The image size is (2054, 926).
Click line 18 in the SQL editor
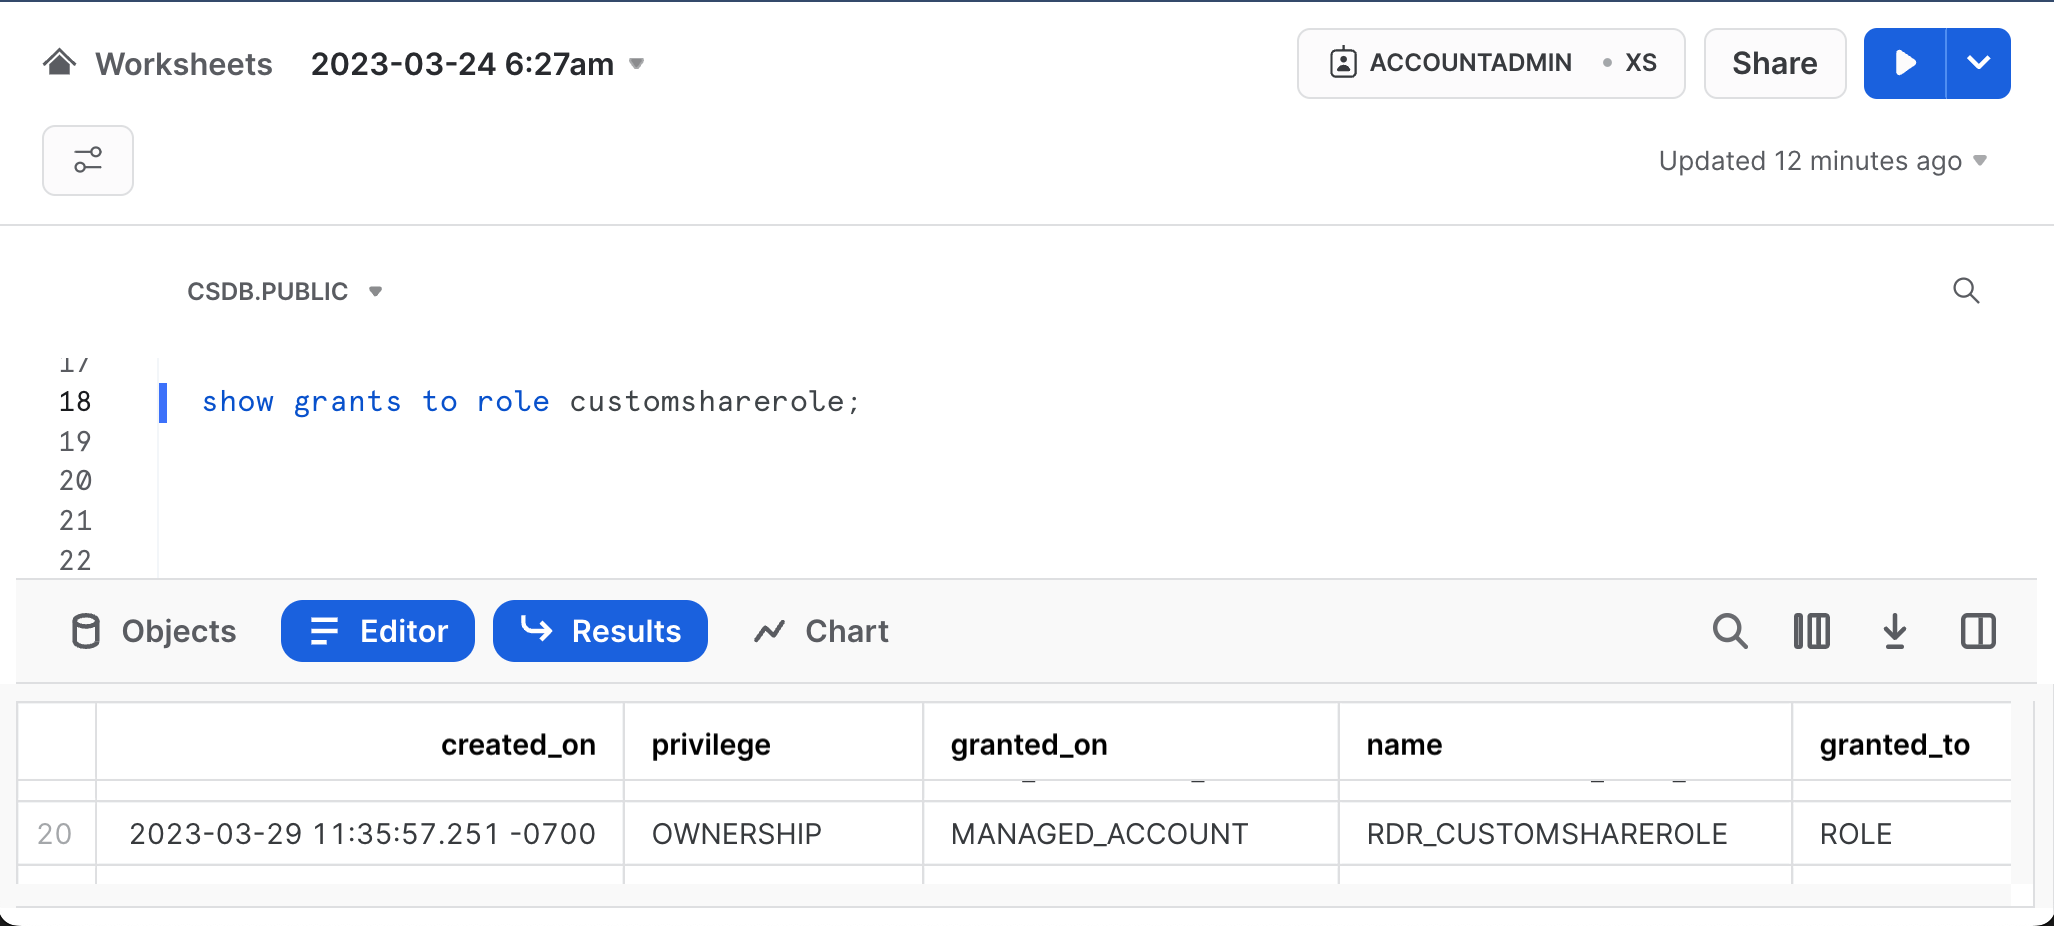[x=530, y=401]
